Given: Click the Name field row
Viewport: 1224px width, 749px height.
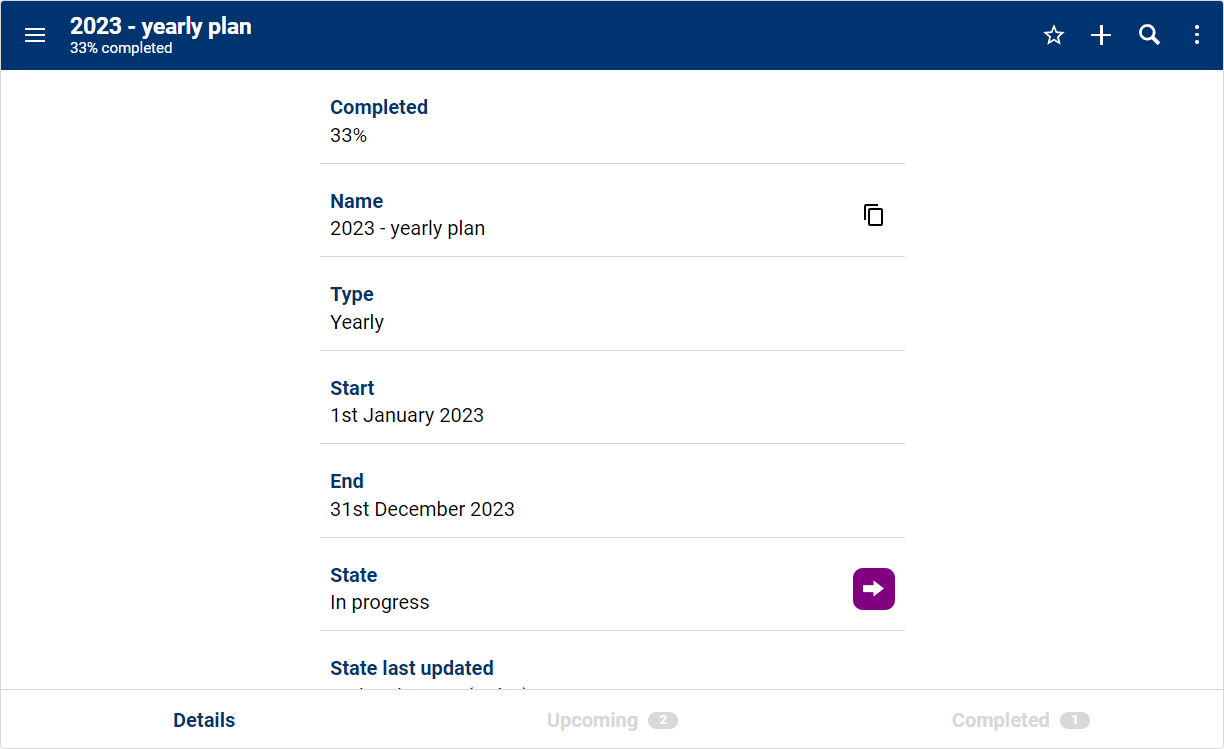Looking at the screenshot, I should 580,215.
